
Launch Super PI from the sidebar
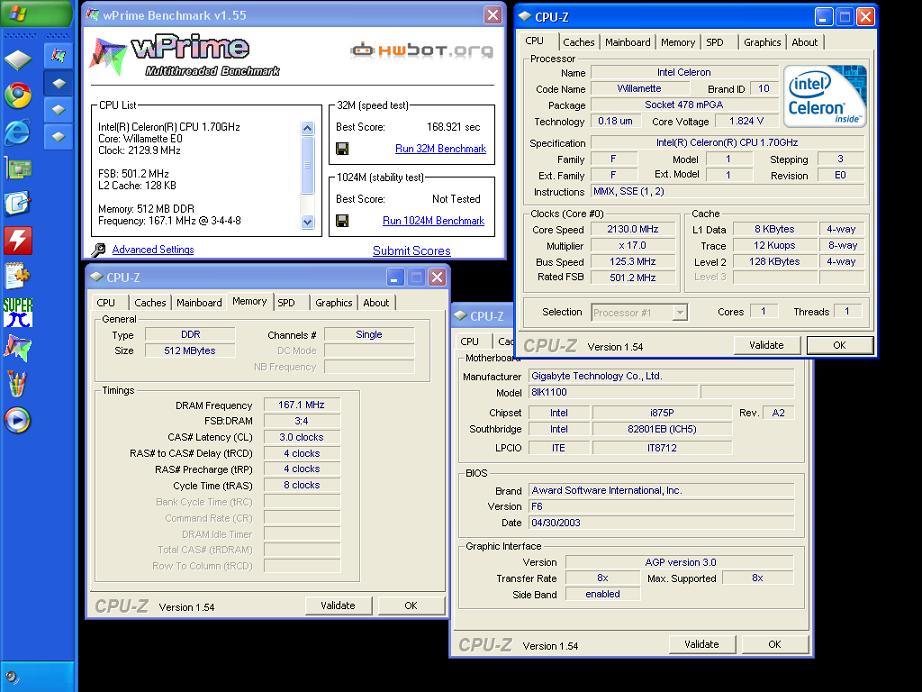[x=18, y=312]
